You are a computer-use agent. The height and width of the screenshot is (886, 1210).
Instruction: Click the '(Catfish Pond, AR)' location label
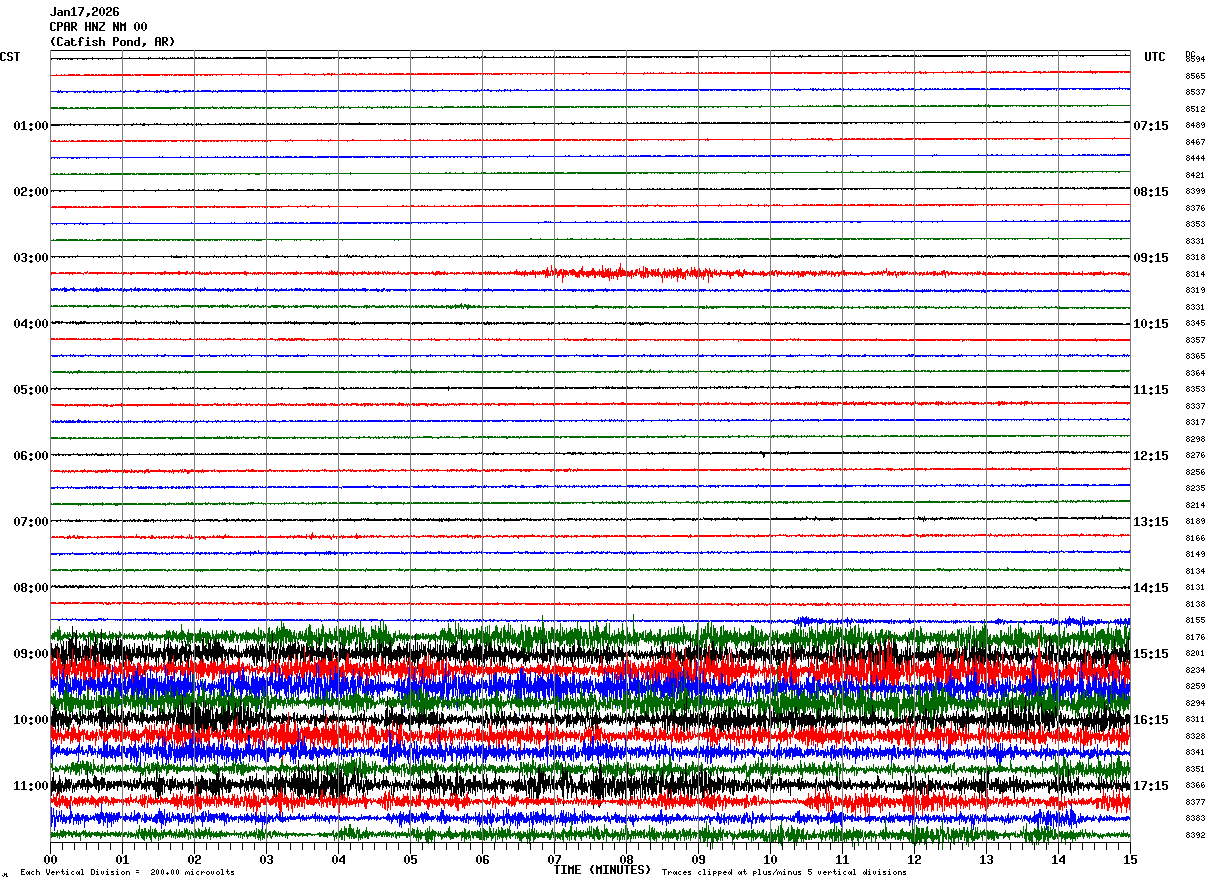pos(112,42)
